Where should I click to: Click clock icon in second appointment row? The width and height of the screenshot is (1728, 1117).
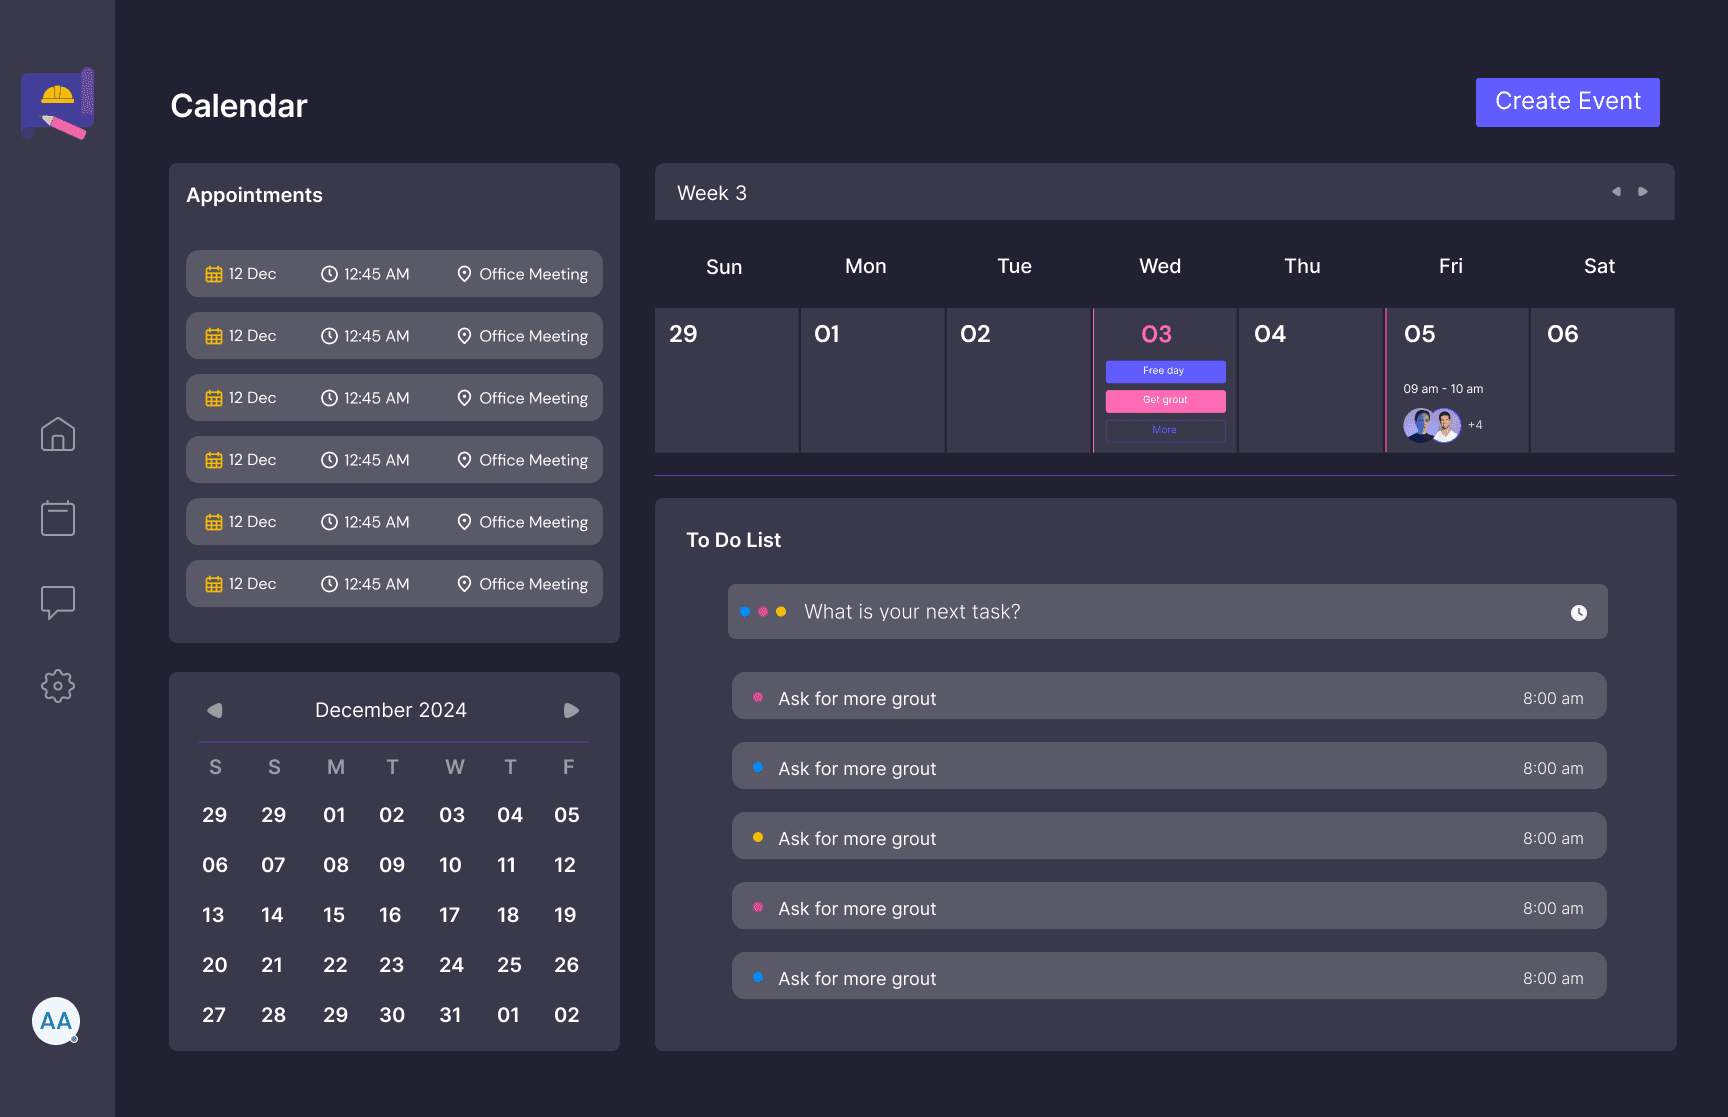pos(329,336)
